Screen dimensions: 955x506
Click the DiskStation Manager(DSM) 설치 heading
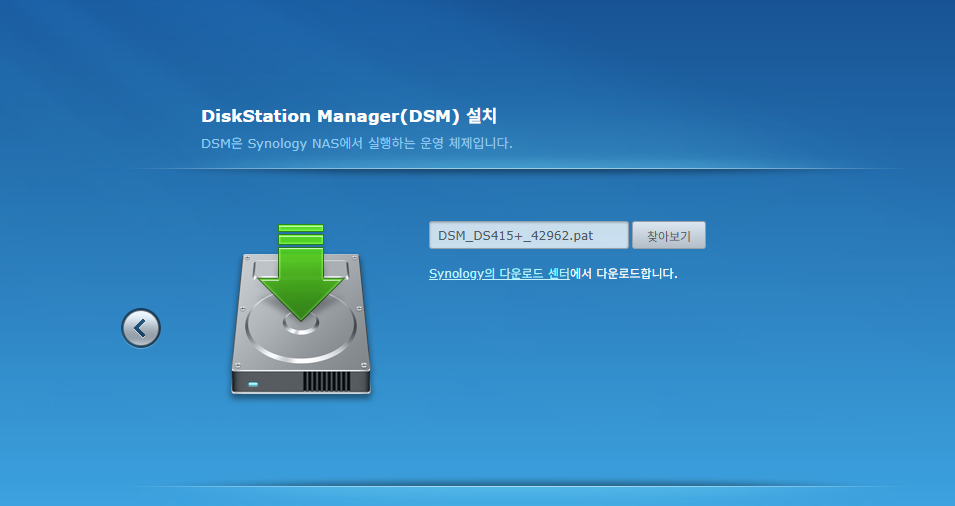[349, 116]
